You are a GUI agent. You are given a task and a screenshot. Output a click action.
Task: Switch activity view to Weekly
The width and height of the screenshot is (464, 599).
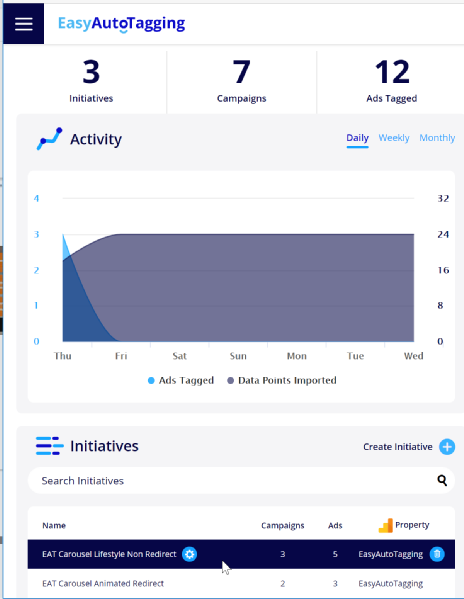[394, 138]
